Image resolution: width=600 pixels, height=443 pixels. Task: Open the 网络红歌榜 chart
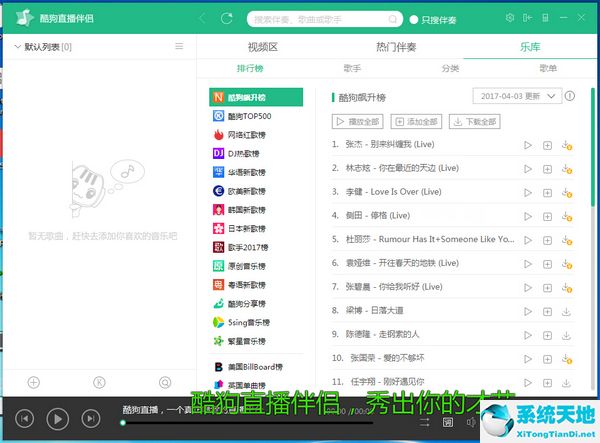point(256,135)
